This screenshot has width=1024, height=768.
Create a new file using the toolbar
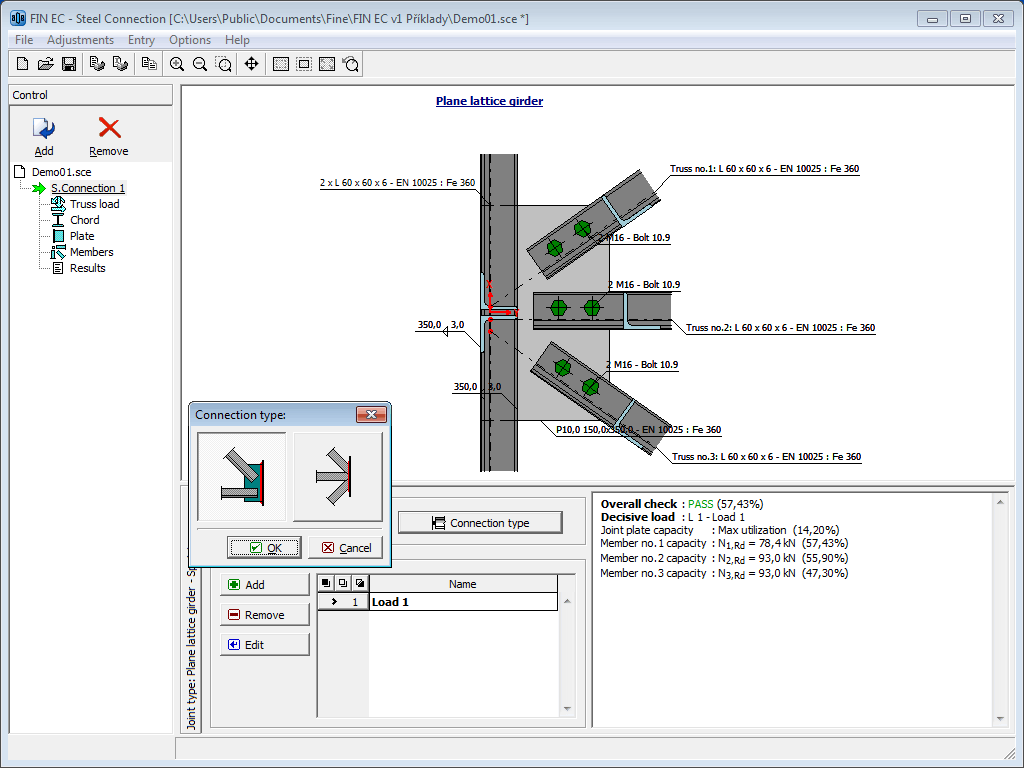23,64
